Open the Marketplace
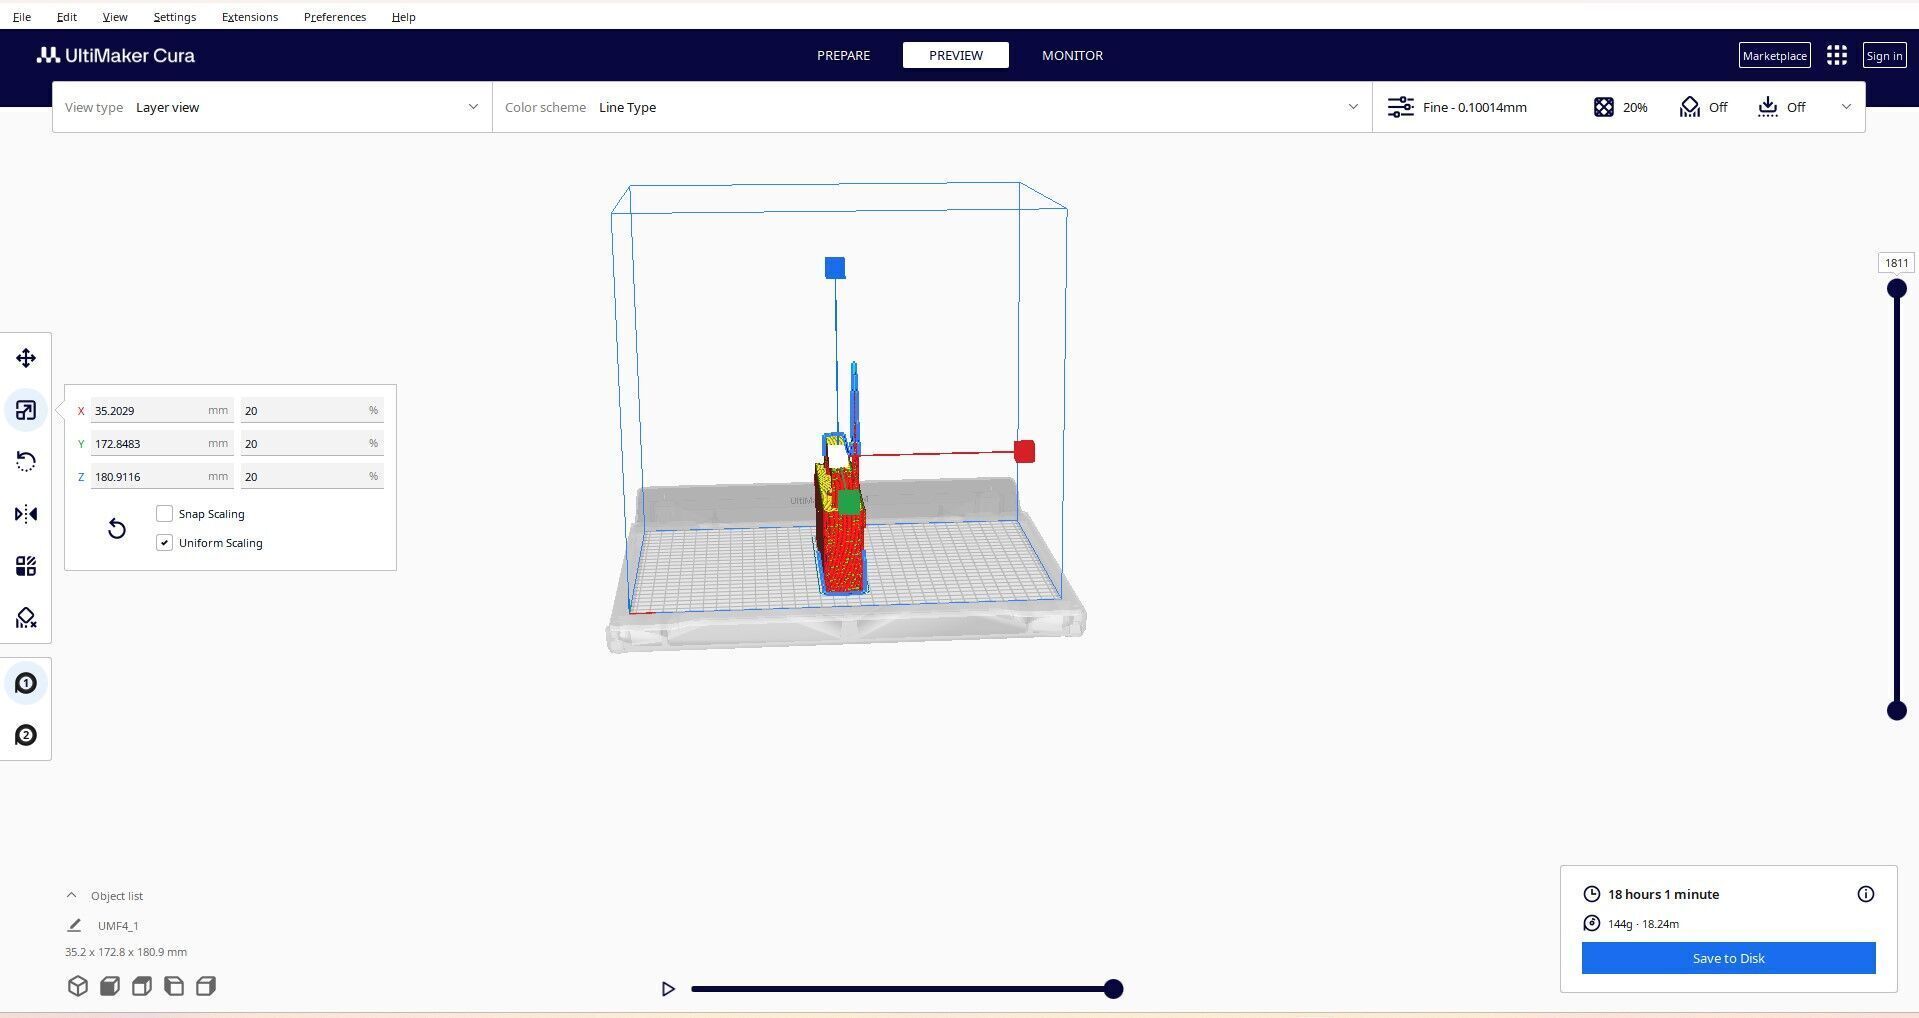Viewport: 1919px width, 1018px height. click(x=1774, y=55)
